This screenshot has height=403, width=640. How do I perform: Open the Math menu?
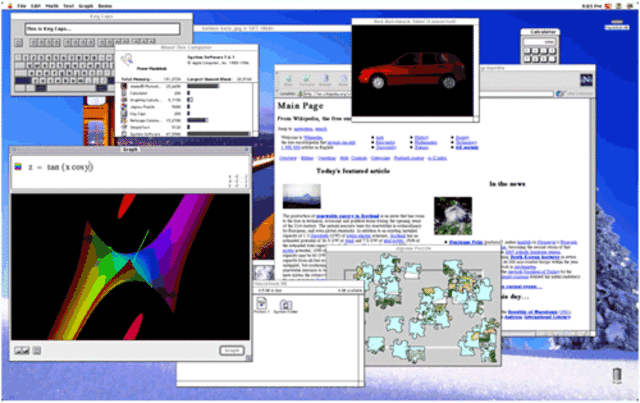[x=52, y=6]
